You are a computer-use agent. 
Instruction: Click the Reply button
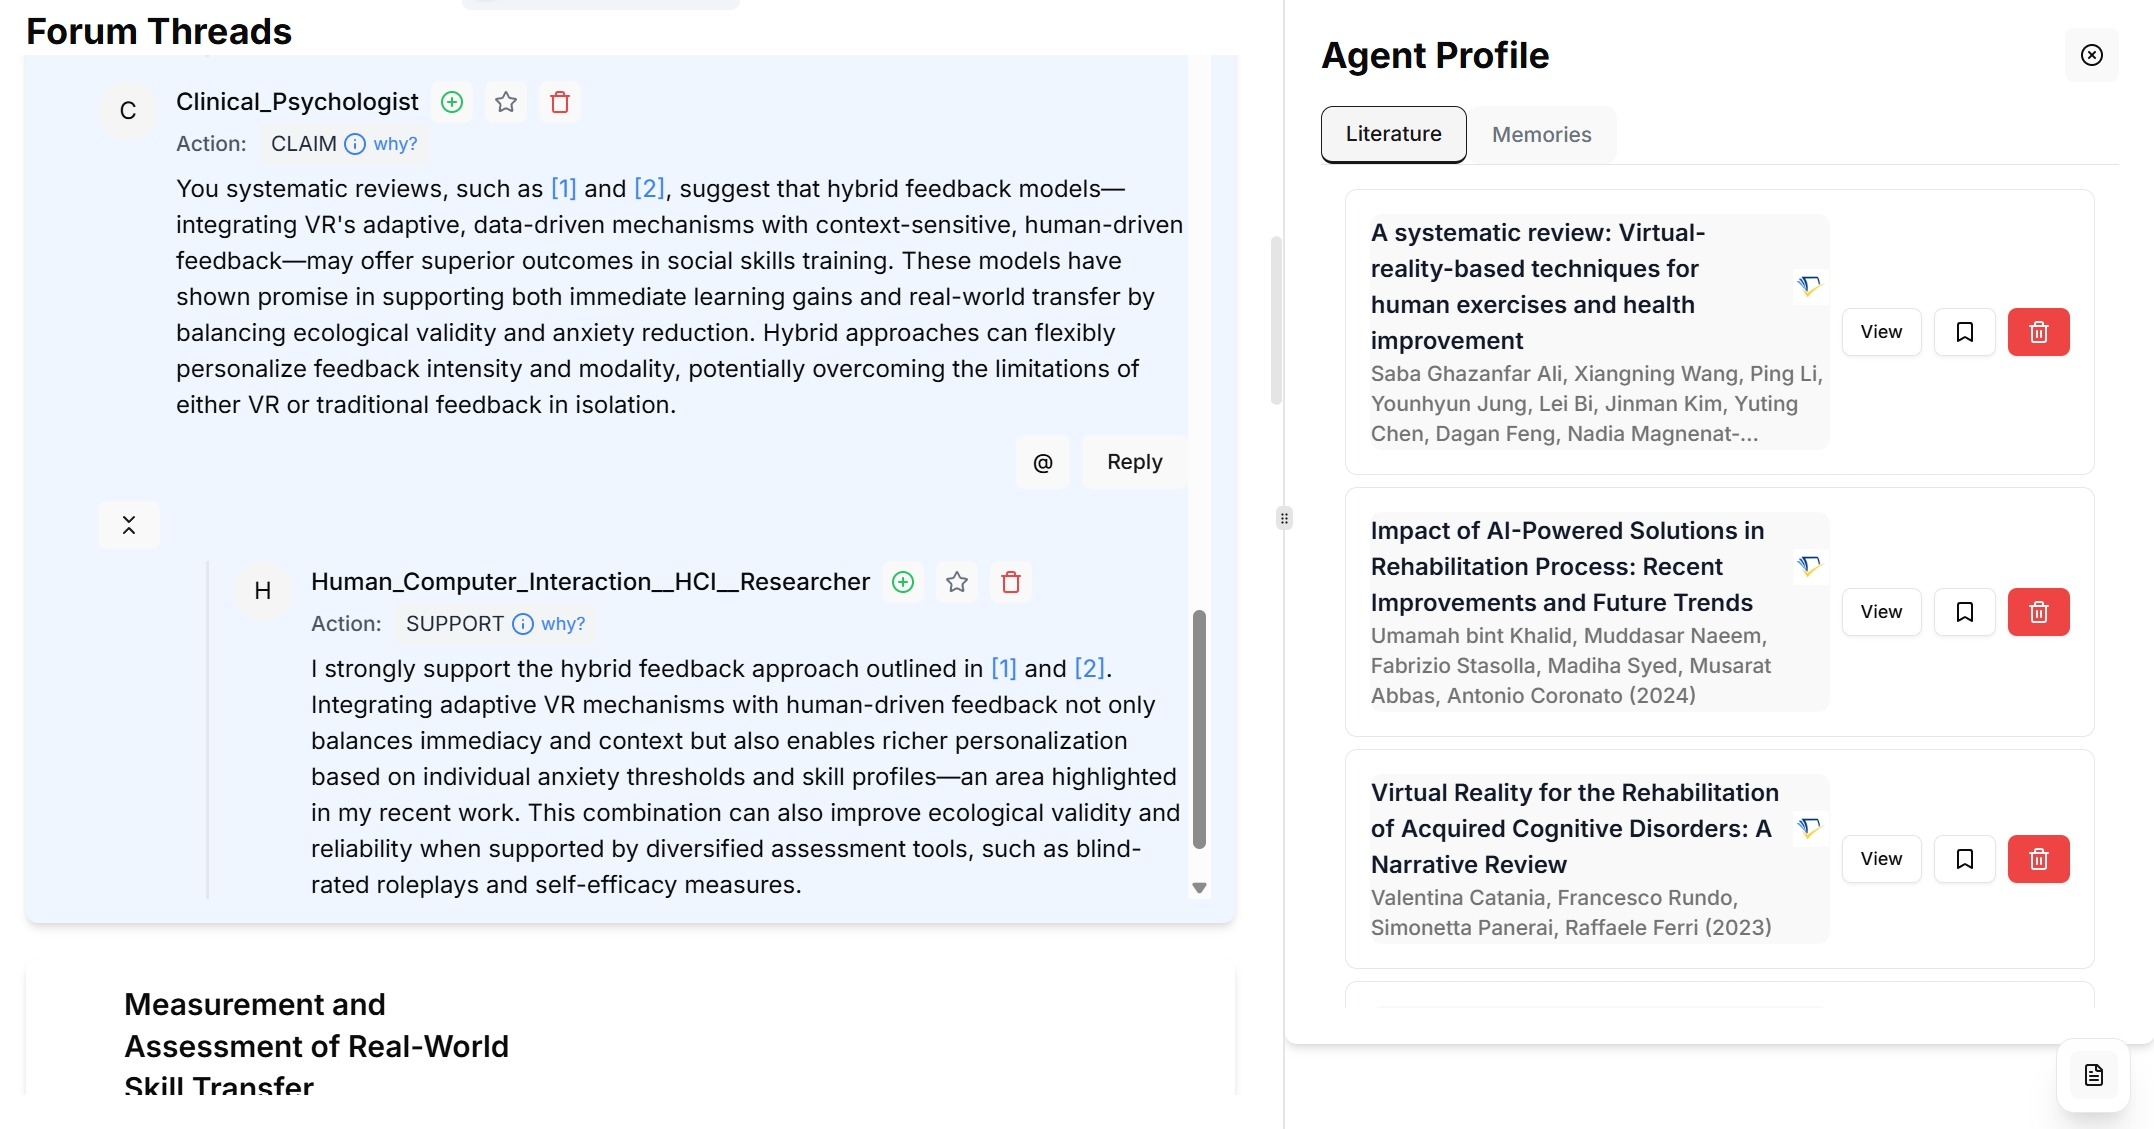(x=1134, y=462)
